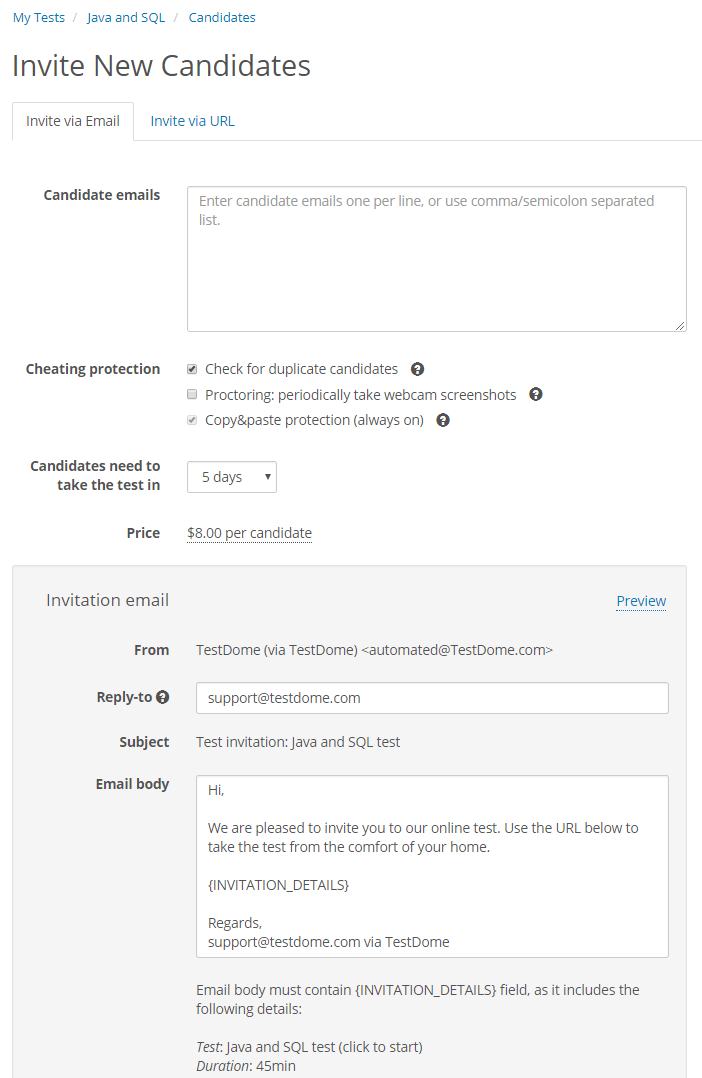The height and width of the screenshot is (1078, 702).
Task: Click the Reply-to email input field
Action: (432, 698)
